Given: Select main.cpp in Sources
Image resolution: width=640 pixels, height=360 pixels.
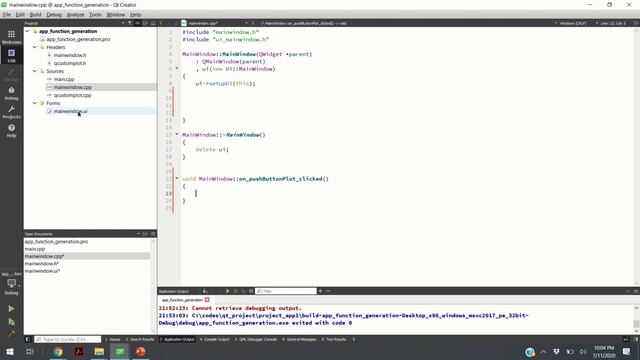Looking at the screenshot, I should [x=64, y=79].
